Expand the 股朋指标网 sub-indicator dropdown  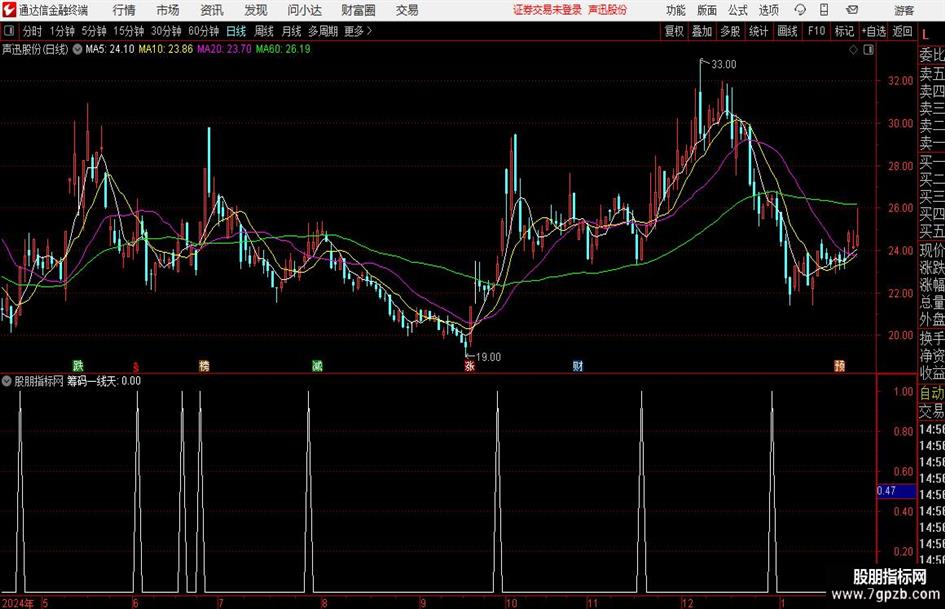(x=7, y=381)
